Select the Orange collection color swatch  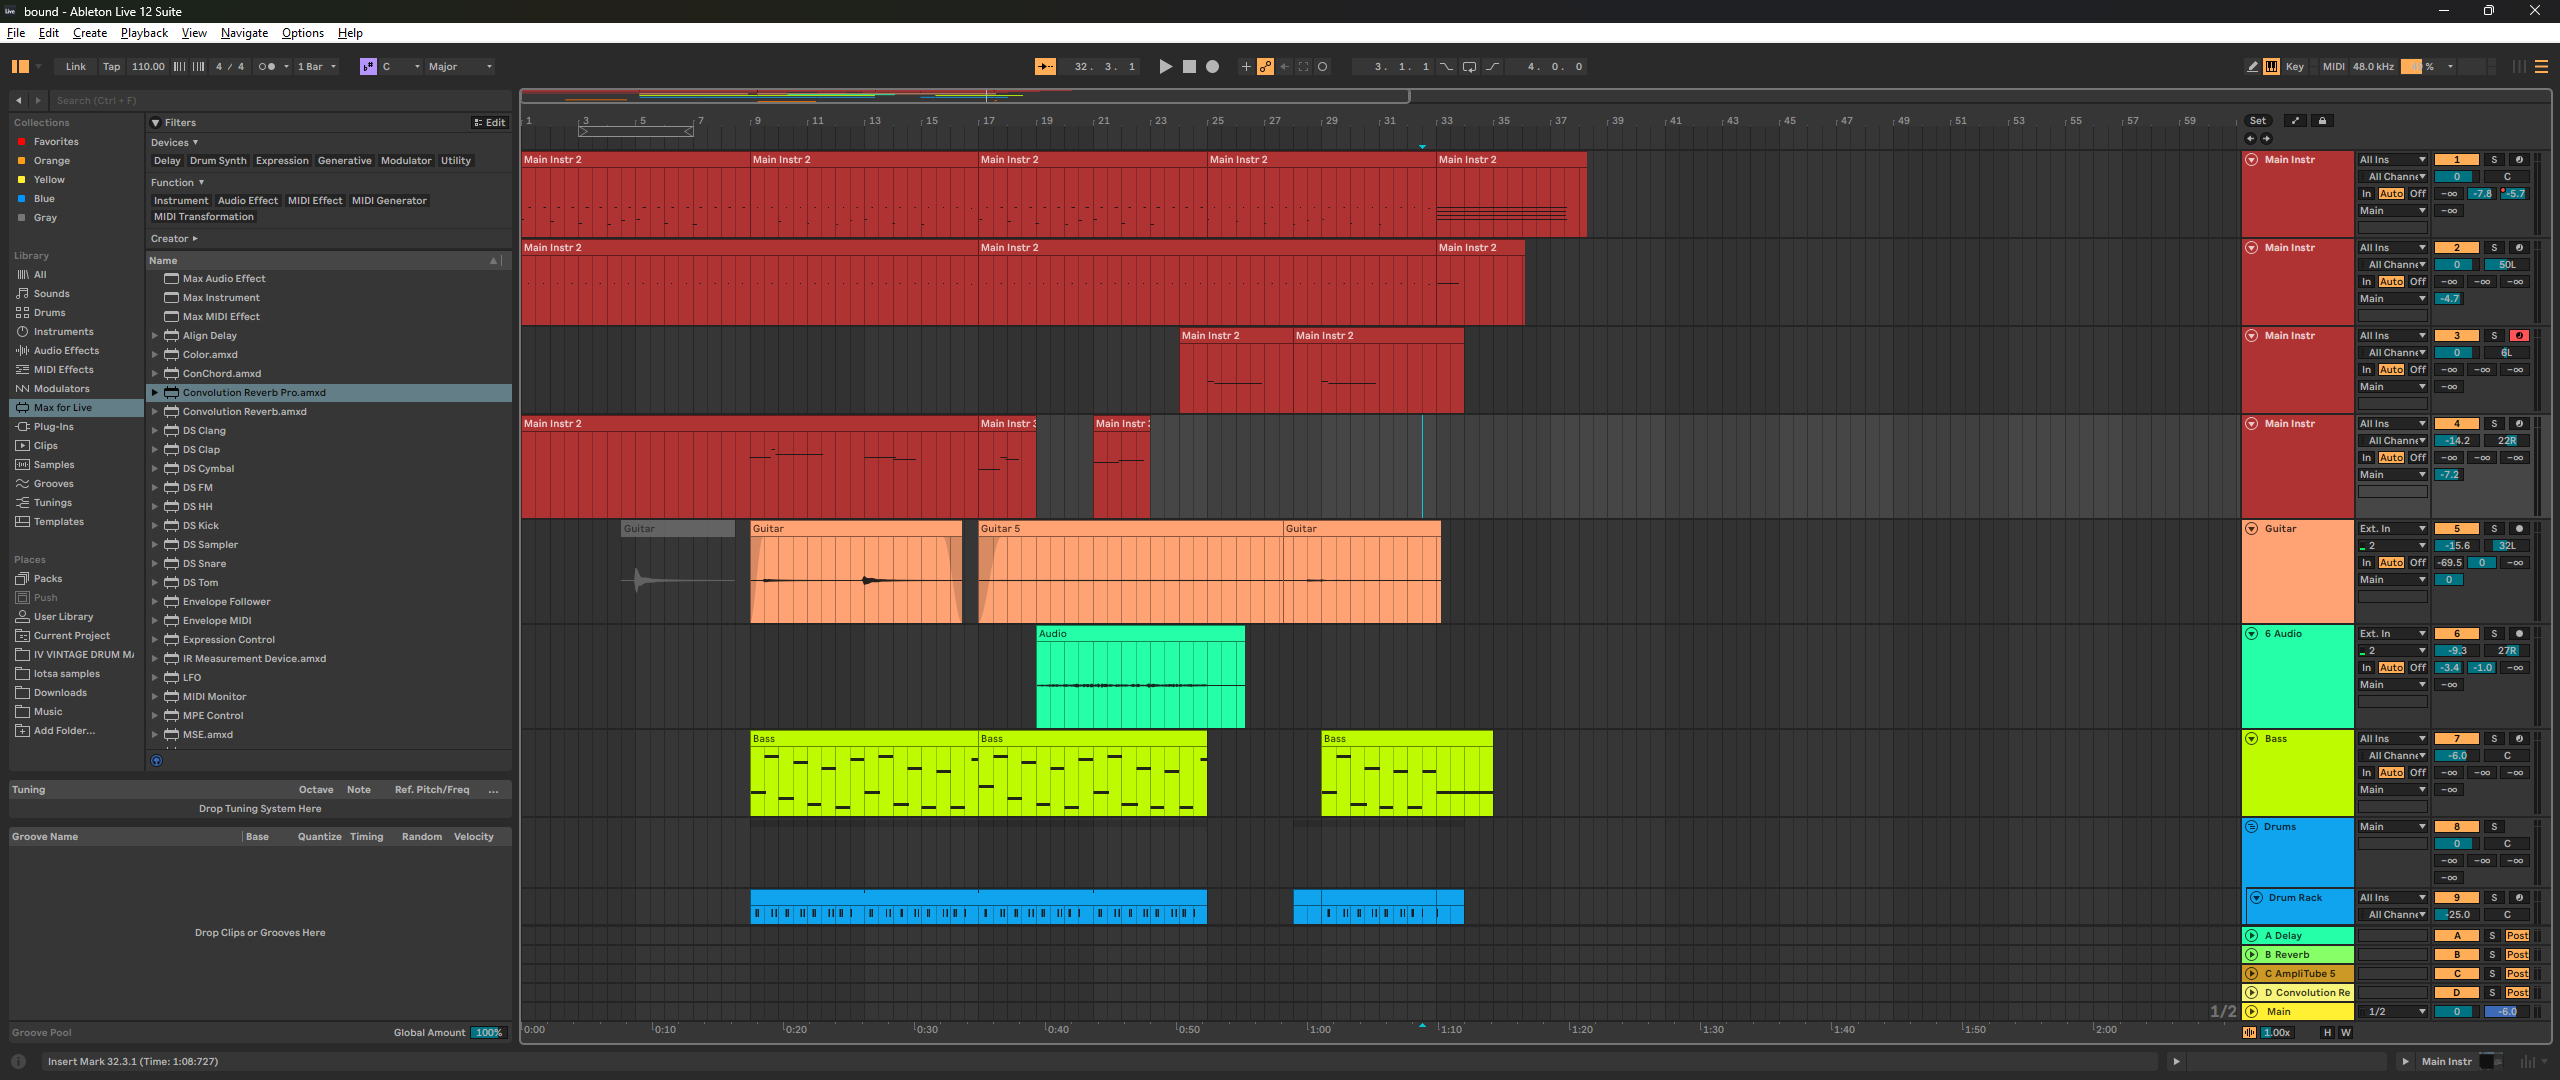click(x=21, y=161)
